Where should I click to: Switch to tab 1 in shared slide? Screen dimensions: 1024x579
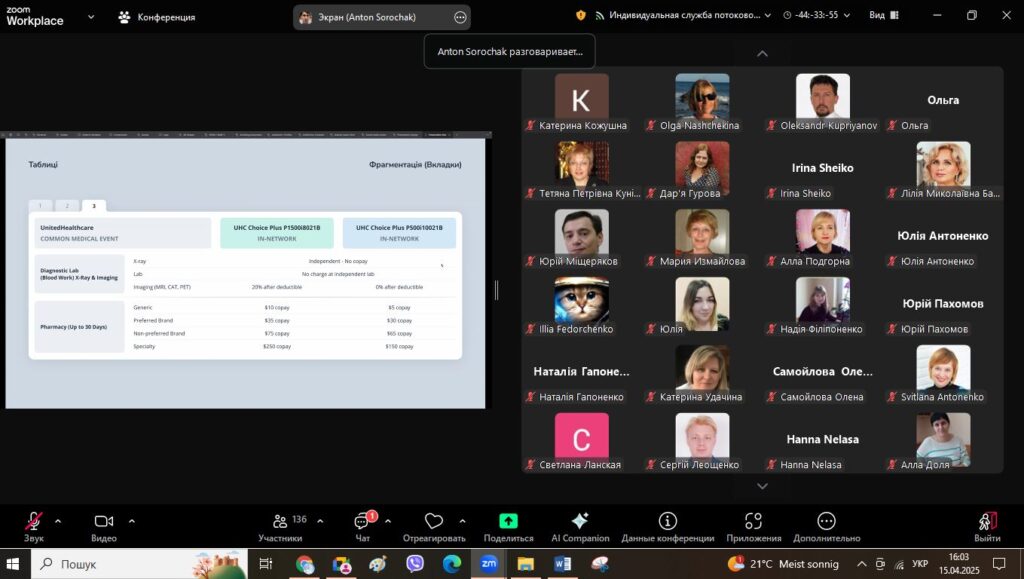tap(40, 206)
